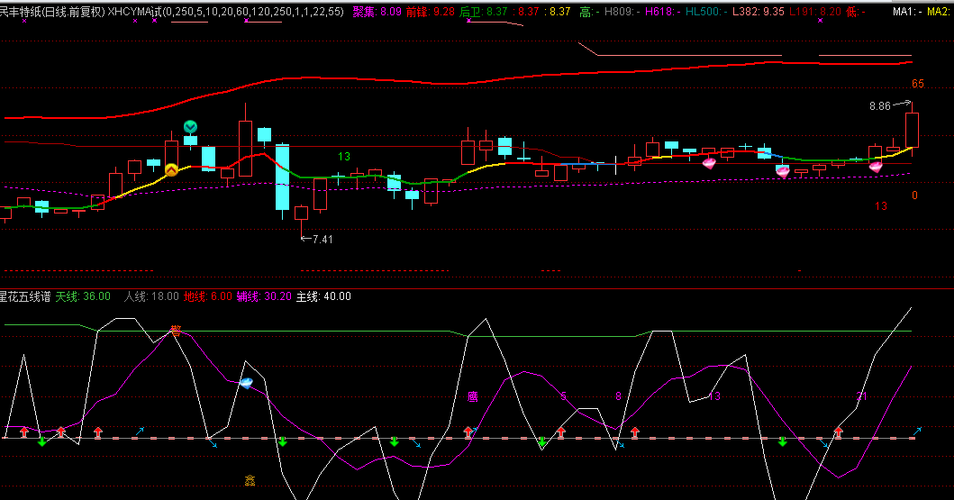Click the 后卫: 8.37 value
Image resolution: width=954 pixels, height=500 pixels.
pyautogui.click(x=484, y=12)
